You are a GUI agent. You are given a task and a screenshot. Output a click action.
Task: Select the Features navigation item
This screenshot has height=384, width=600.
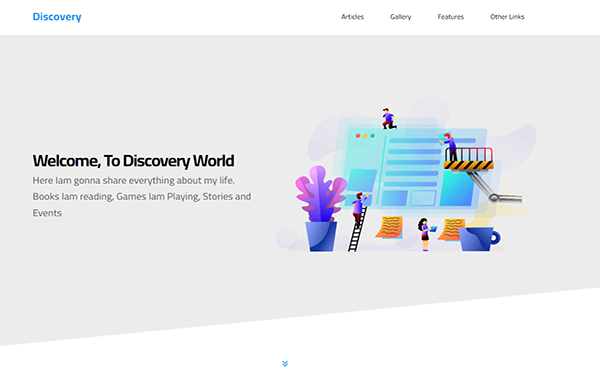click(x=450, y=17)
